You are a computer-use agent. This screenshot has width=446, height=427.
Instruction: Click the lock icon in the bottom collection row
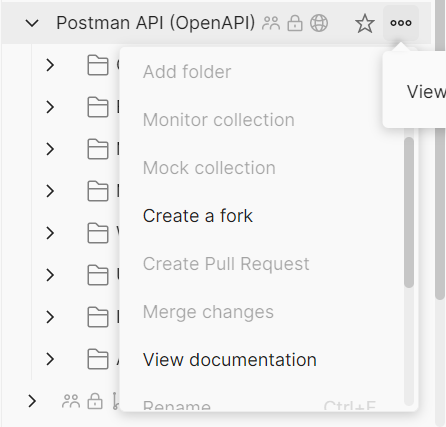95,401
